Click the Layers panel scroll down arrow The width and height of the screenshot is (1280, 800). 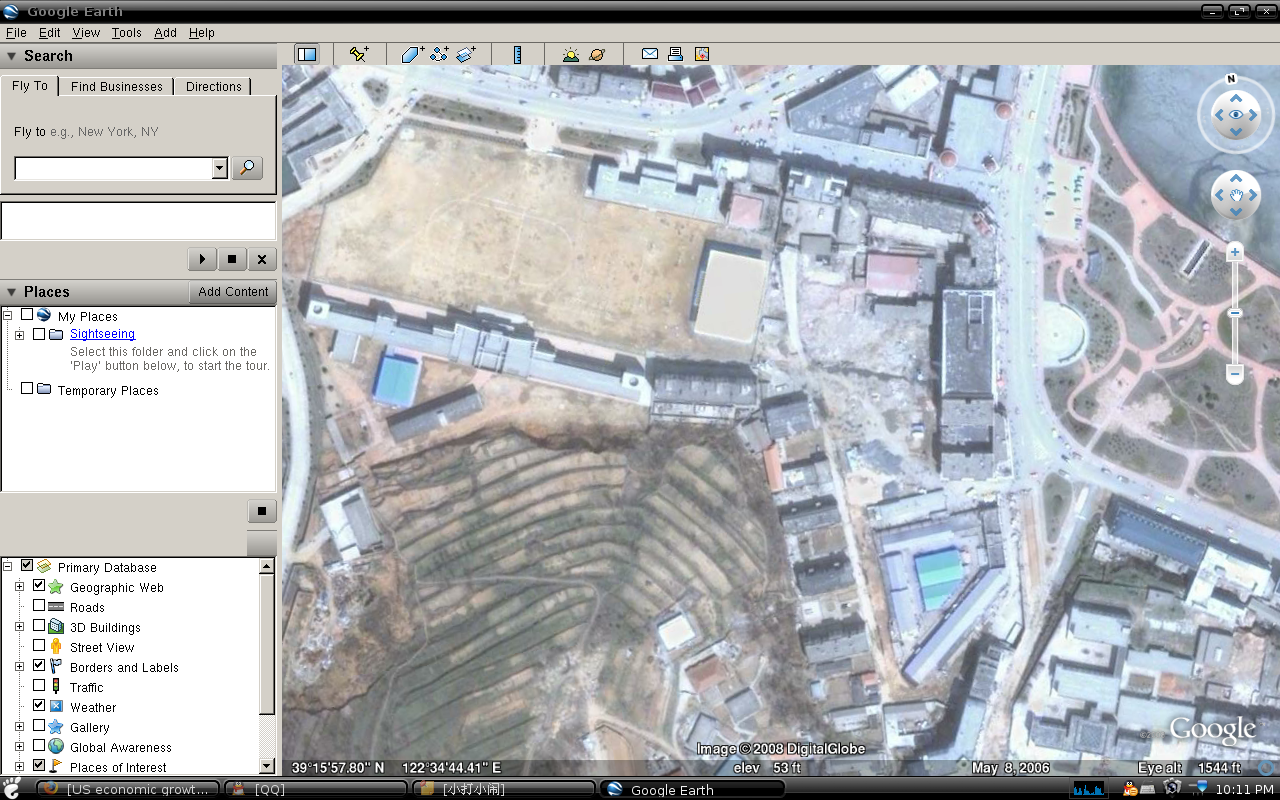267,766
